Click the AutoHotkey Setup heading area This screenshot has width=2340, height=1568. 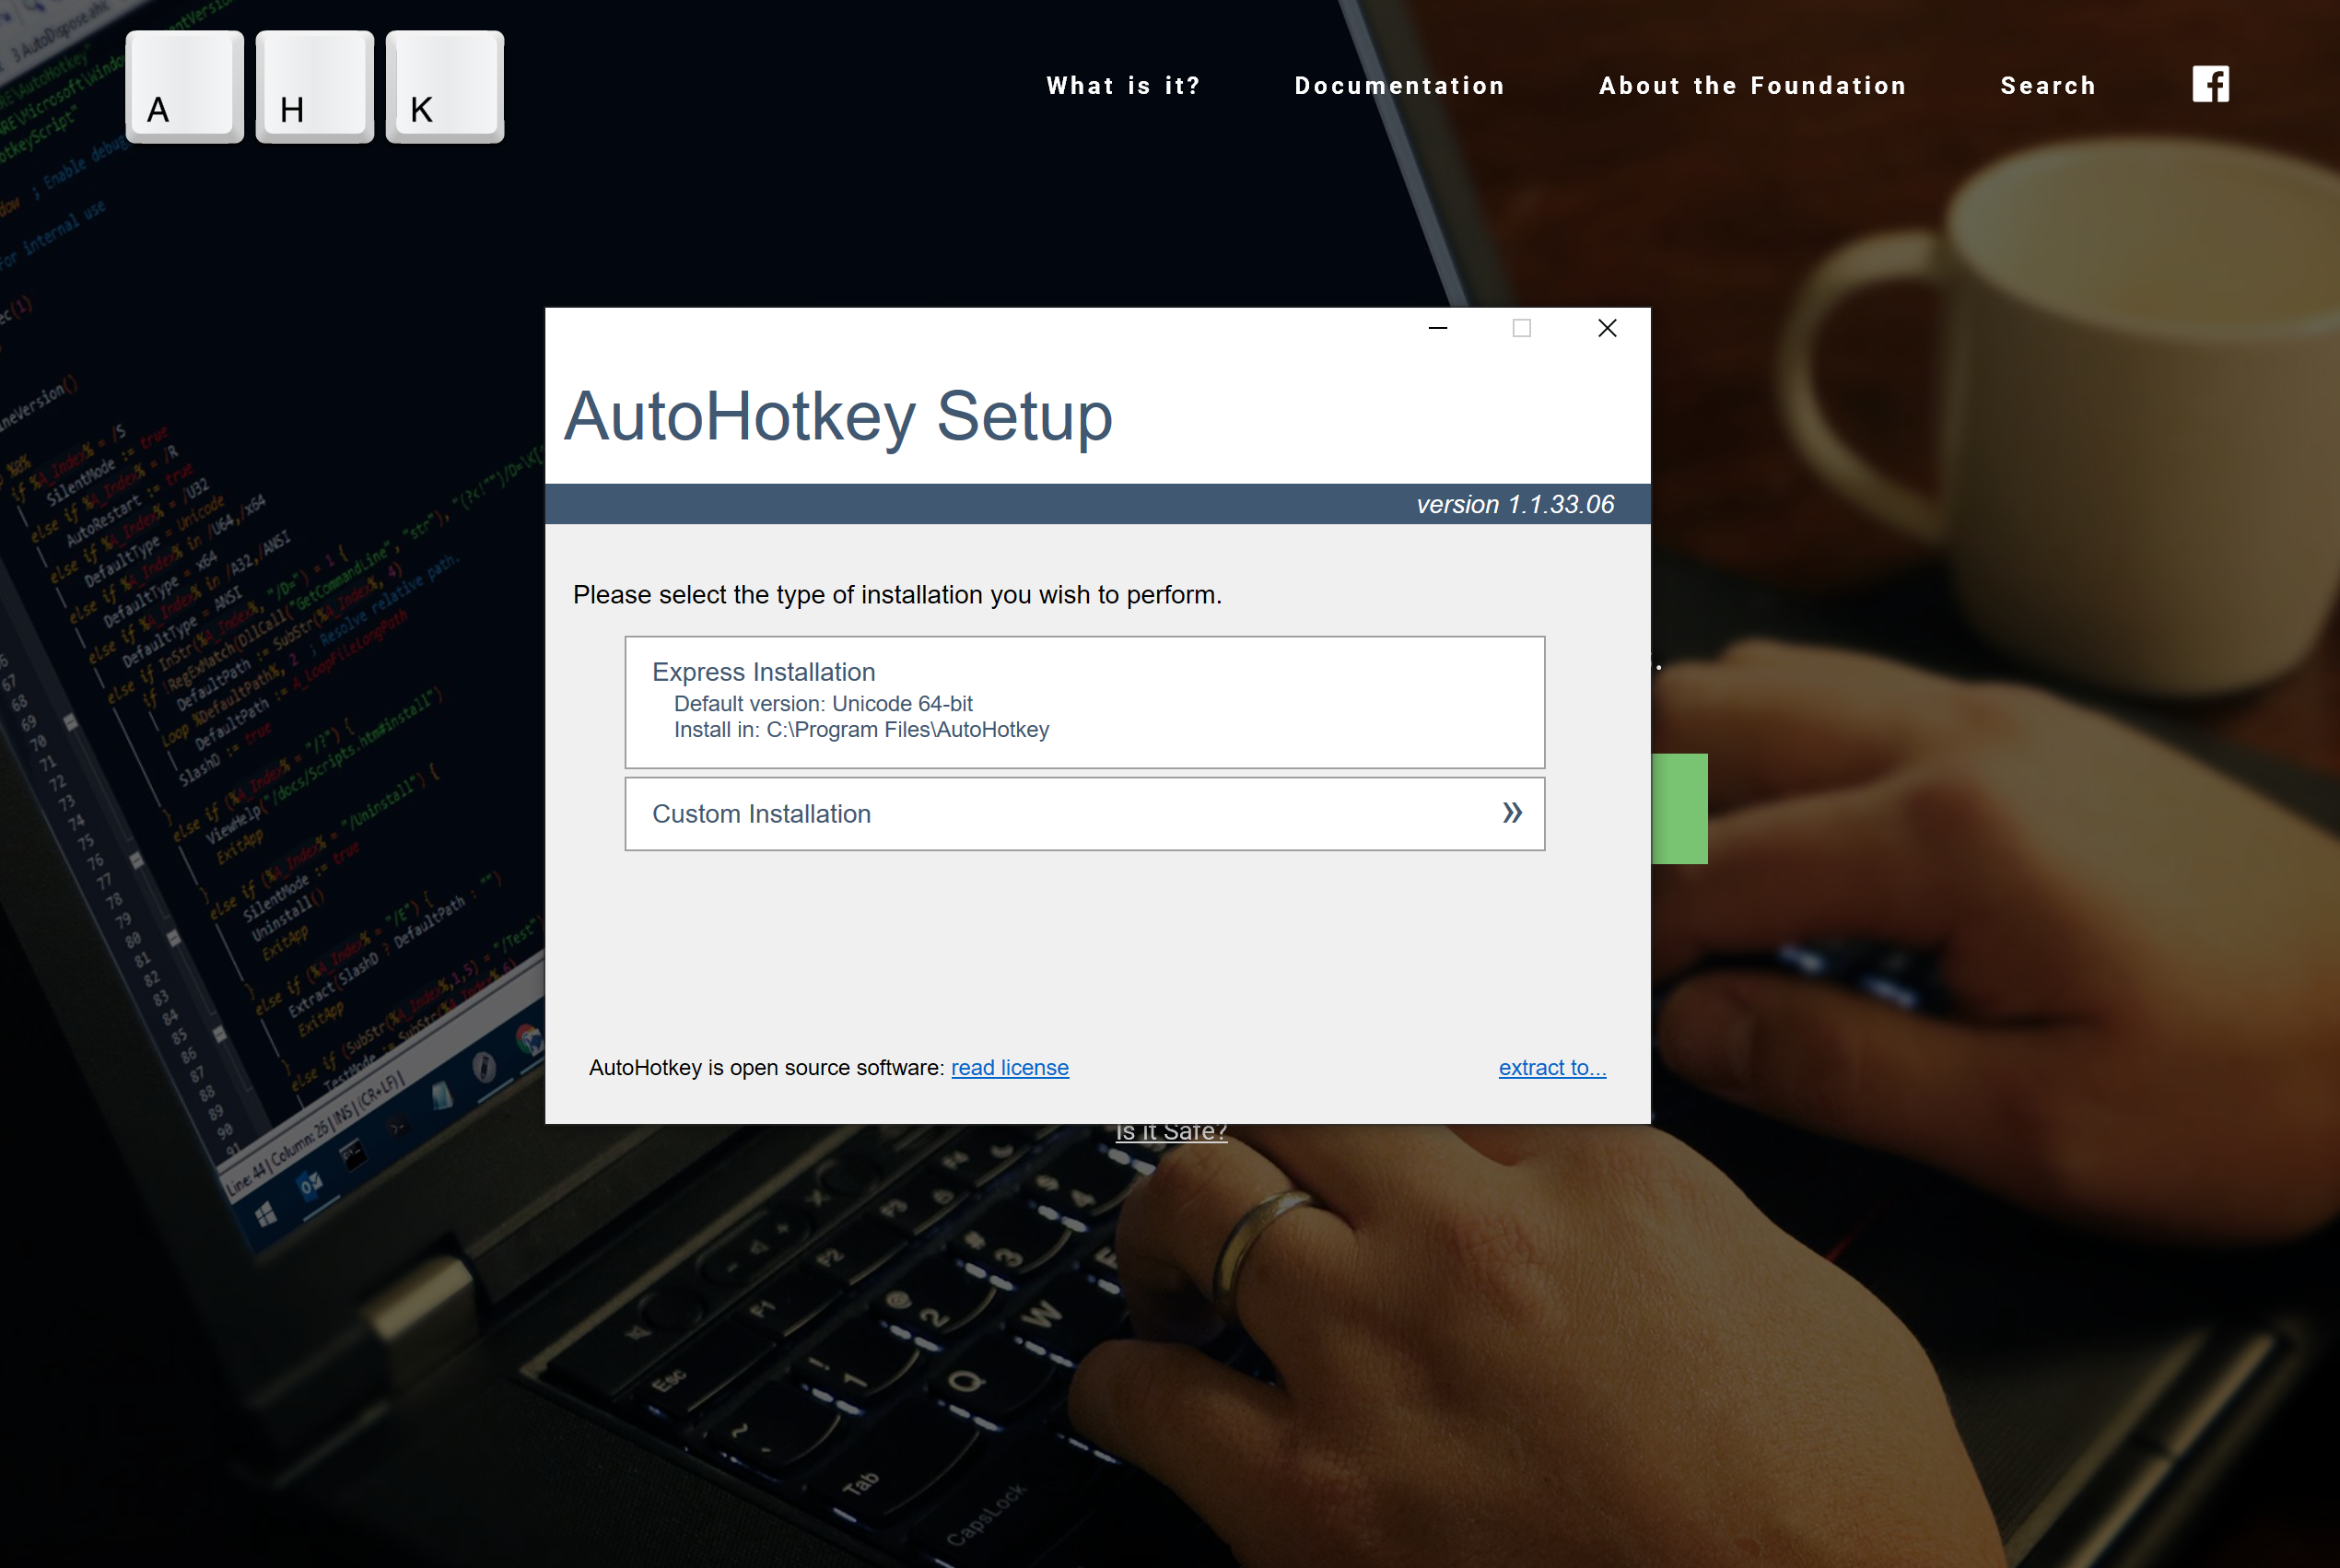[838, 416]
